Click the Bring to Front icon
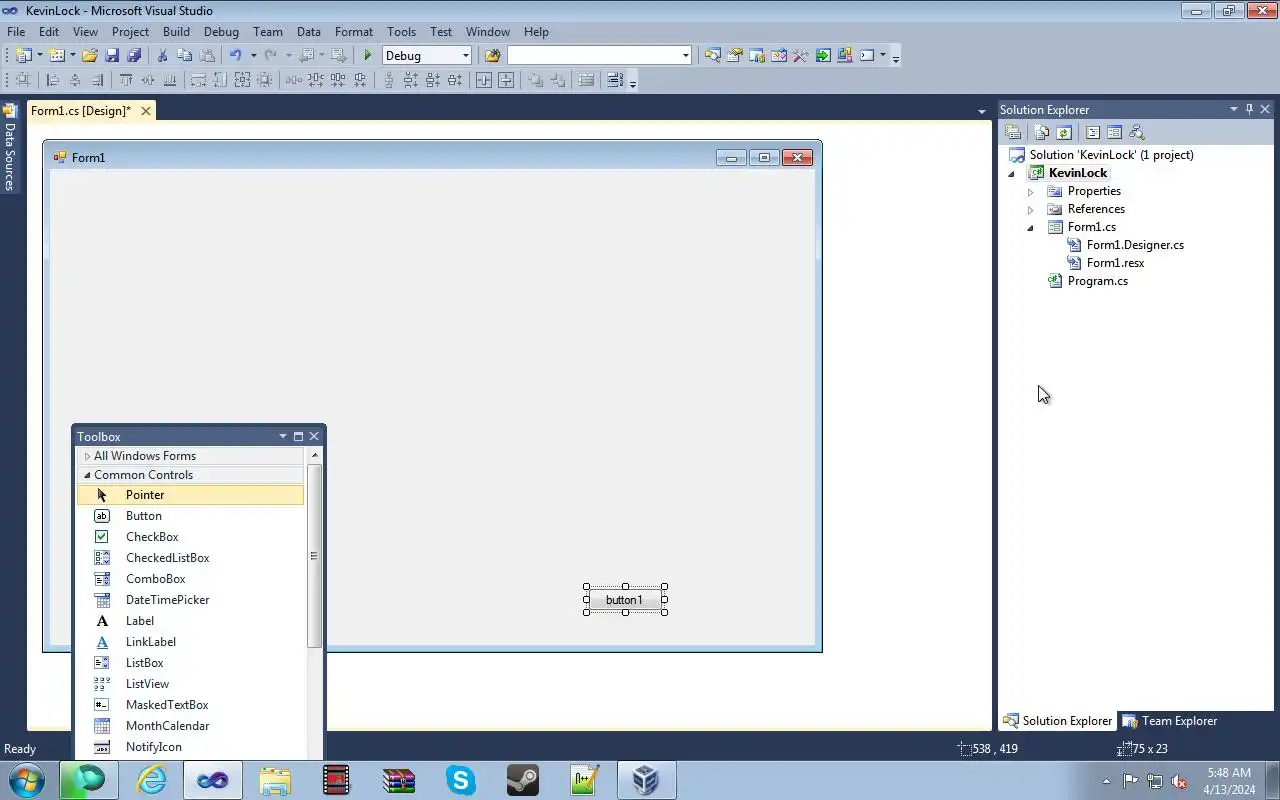The image size is (1280, 800). (x=536, y=80)
